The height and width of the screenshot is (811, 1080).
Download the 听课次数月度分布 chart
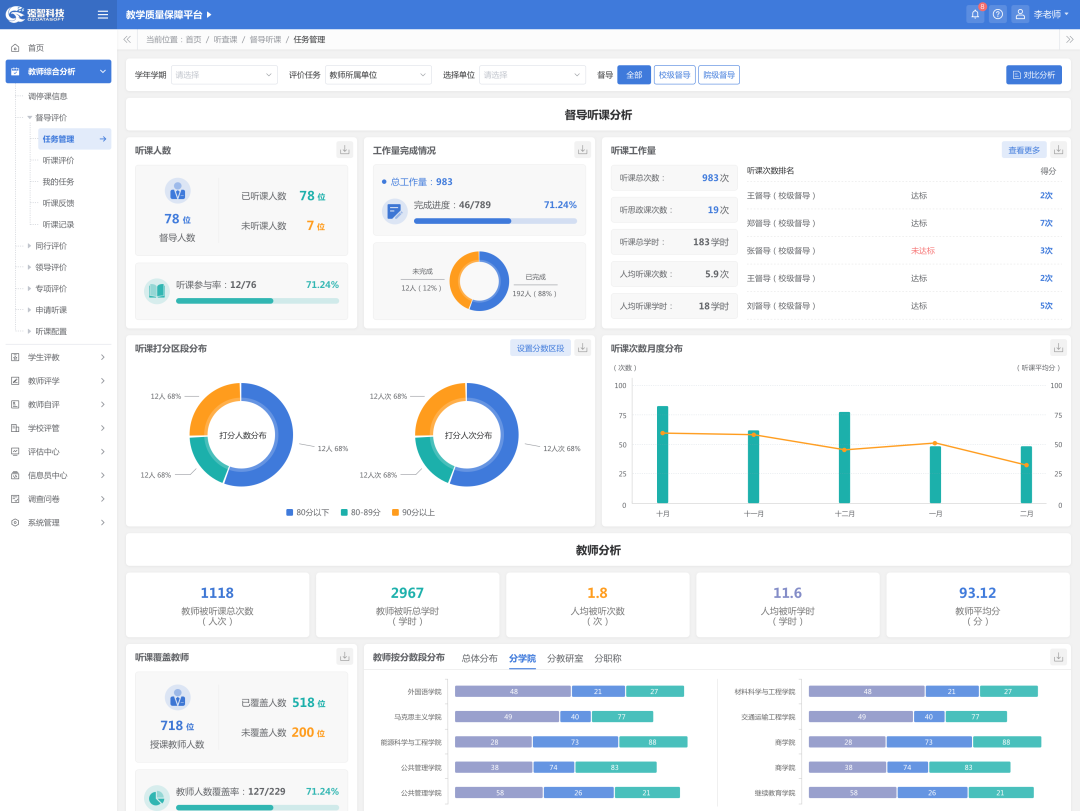pyautogui.click(x=1058, y=348)
